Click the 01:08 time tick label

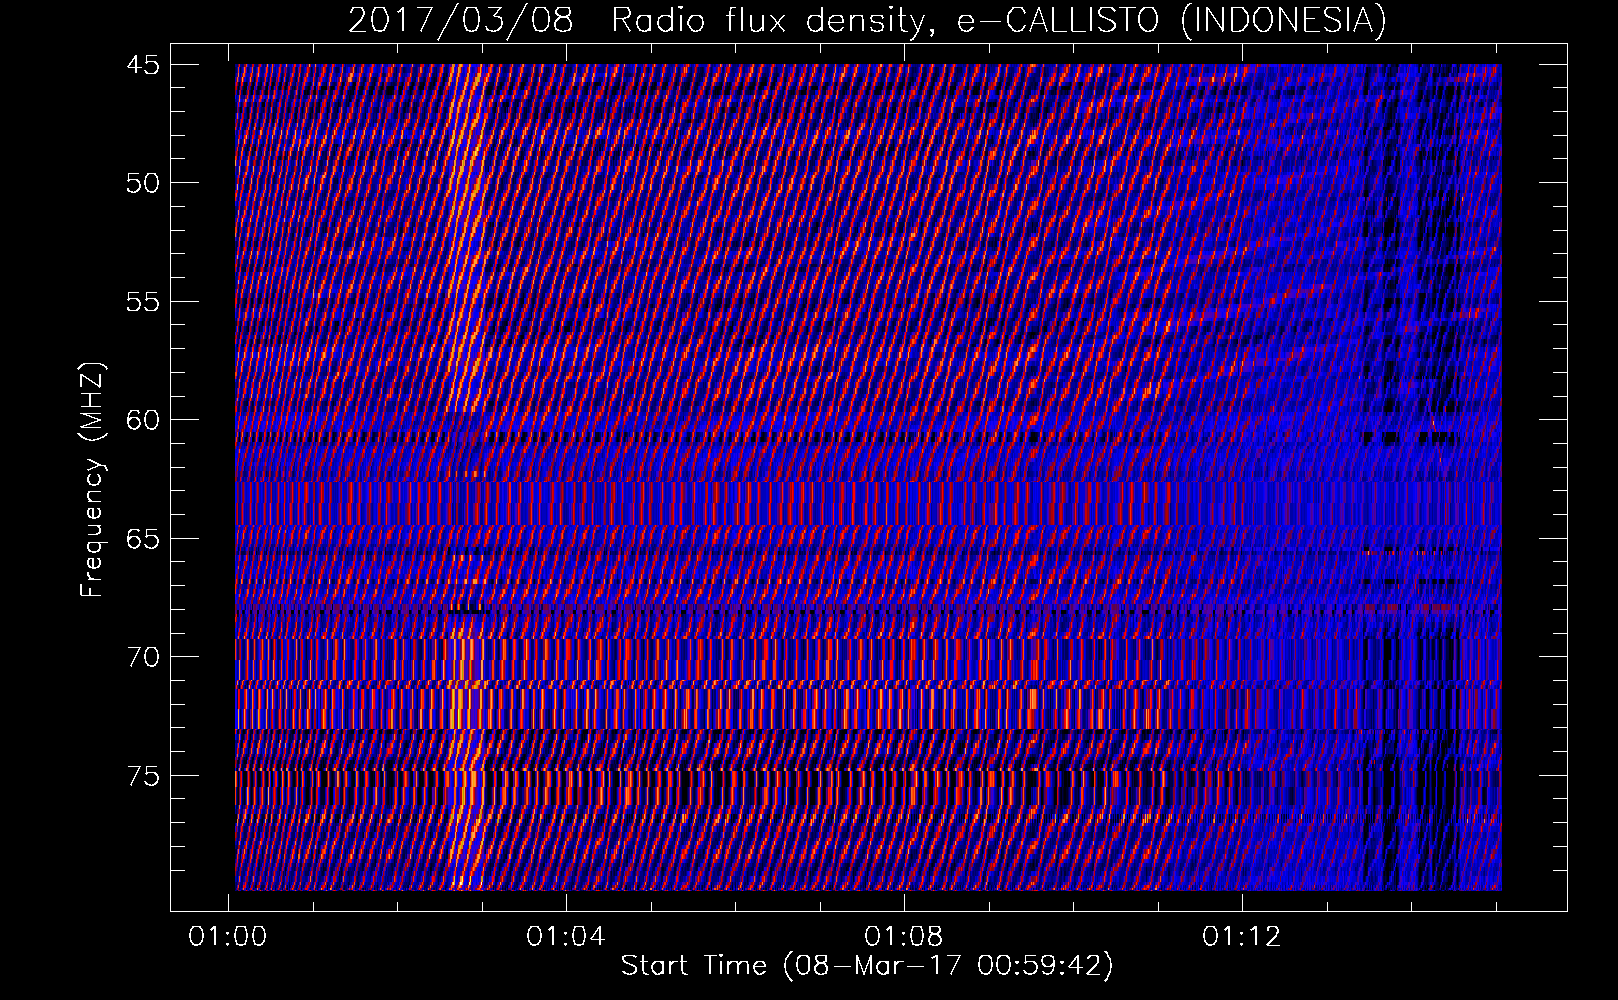point(904,937)
